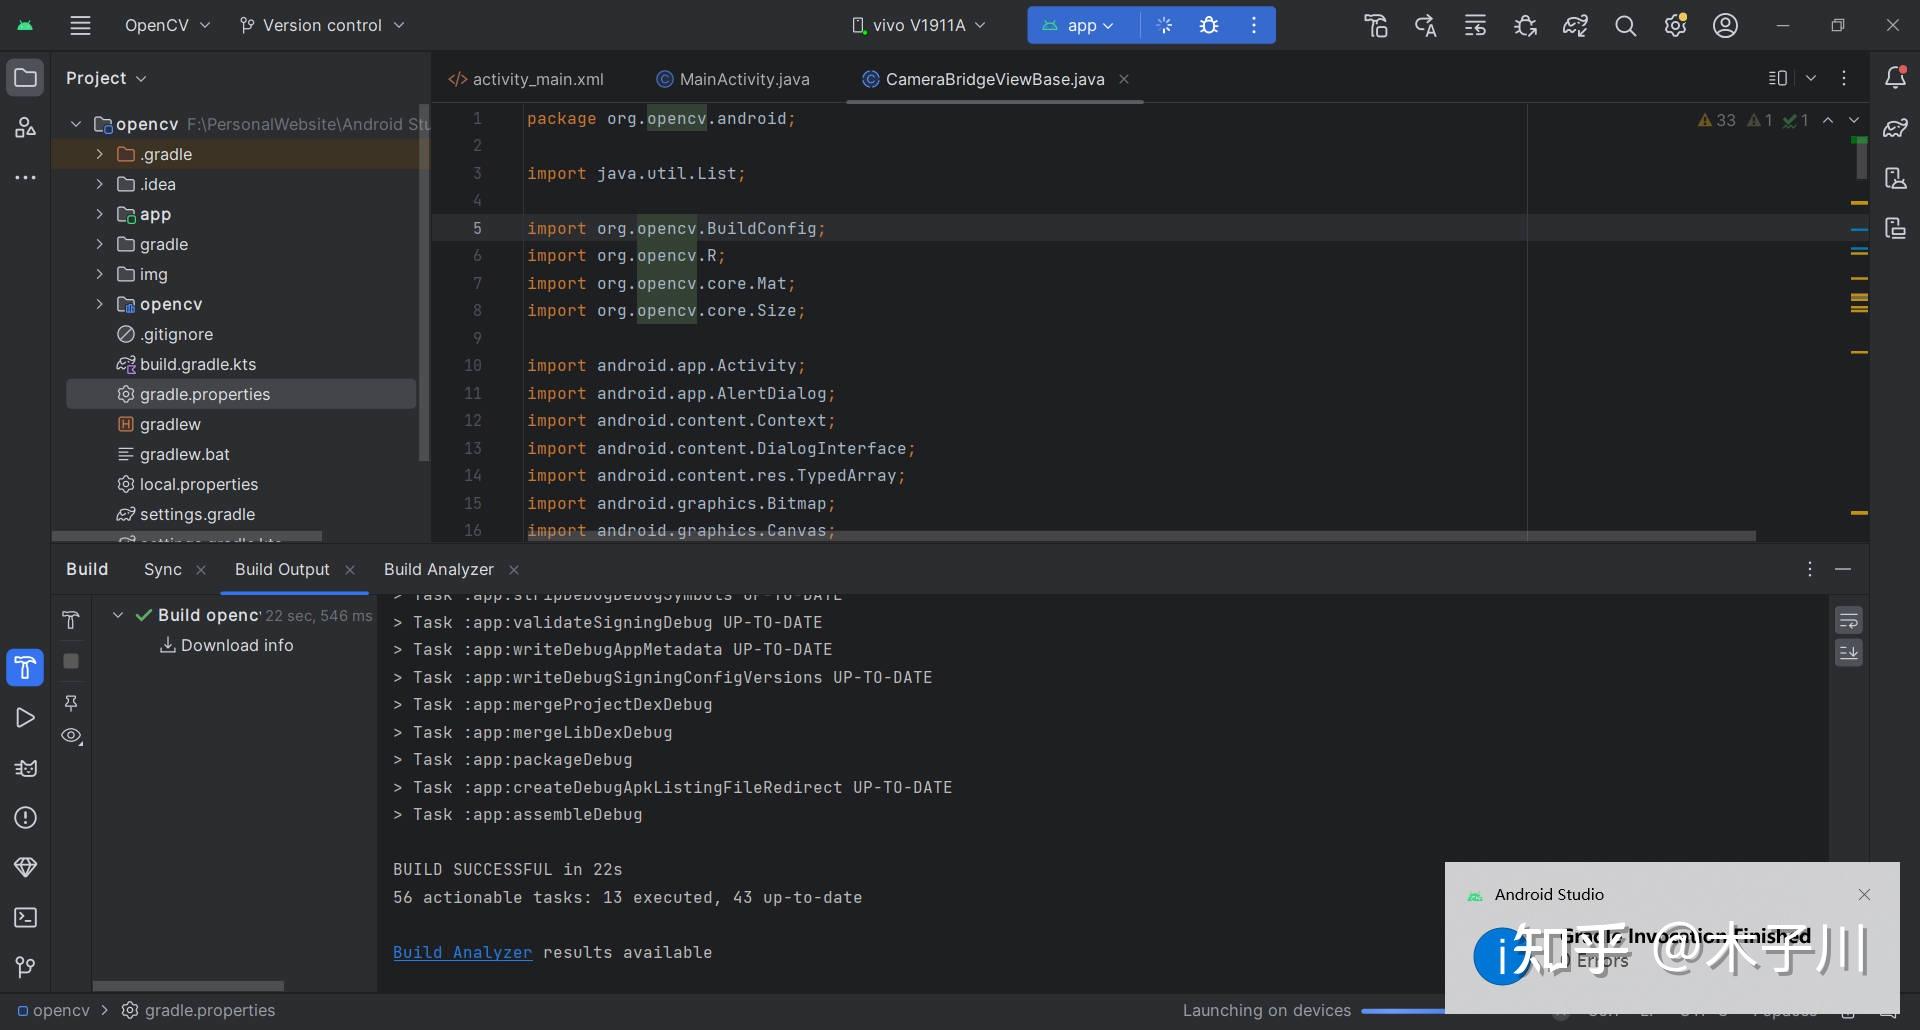
Task: Open the vivo V1911A device selector
Action: coord(917,25)
